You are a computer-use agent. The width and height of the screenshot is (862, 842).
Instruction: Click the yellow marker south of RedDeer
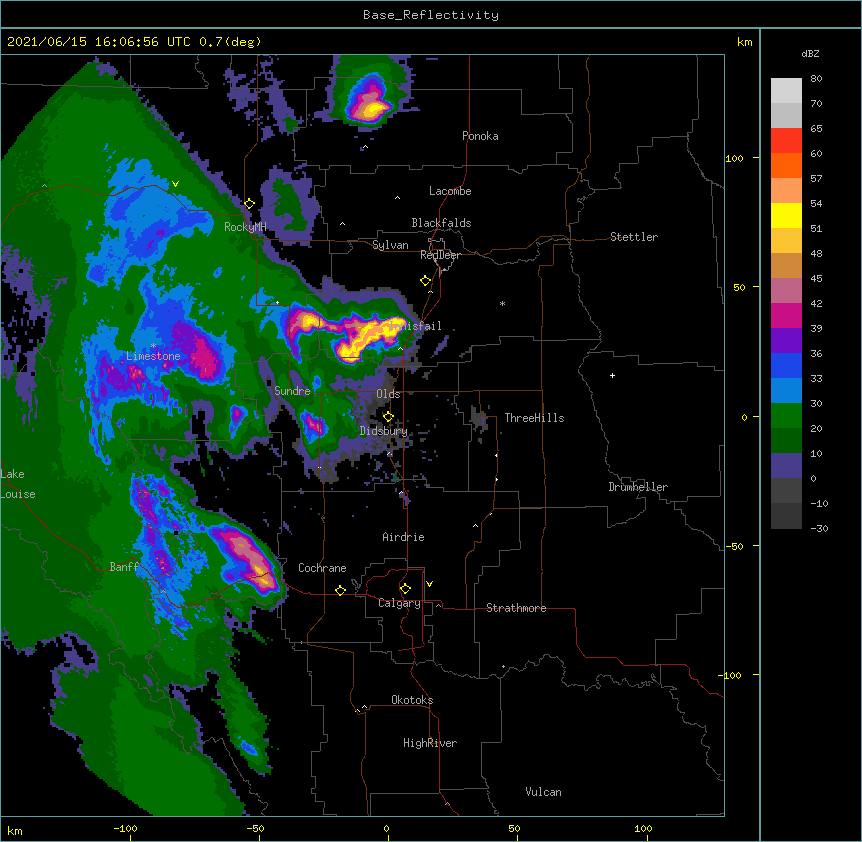click(x=425, y=281)
